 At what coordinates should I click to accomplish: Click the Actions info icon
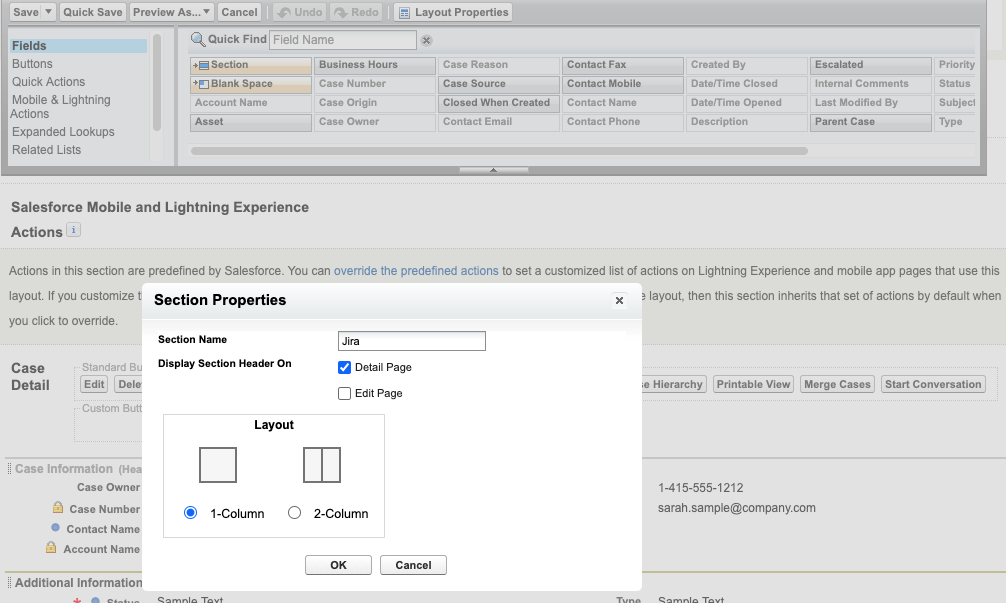(74, 231)
